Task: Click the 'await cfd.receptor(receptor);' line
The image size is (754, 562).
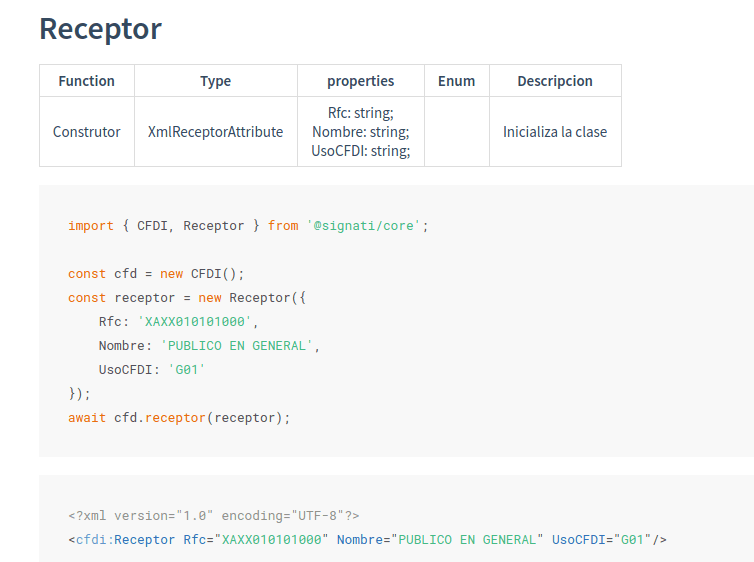Action: 179,418
